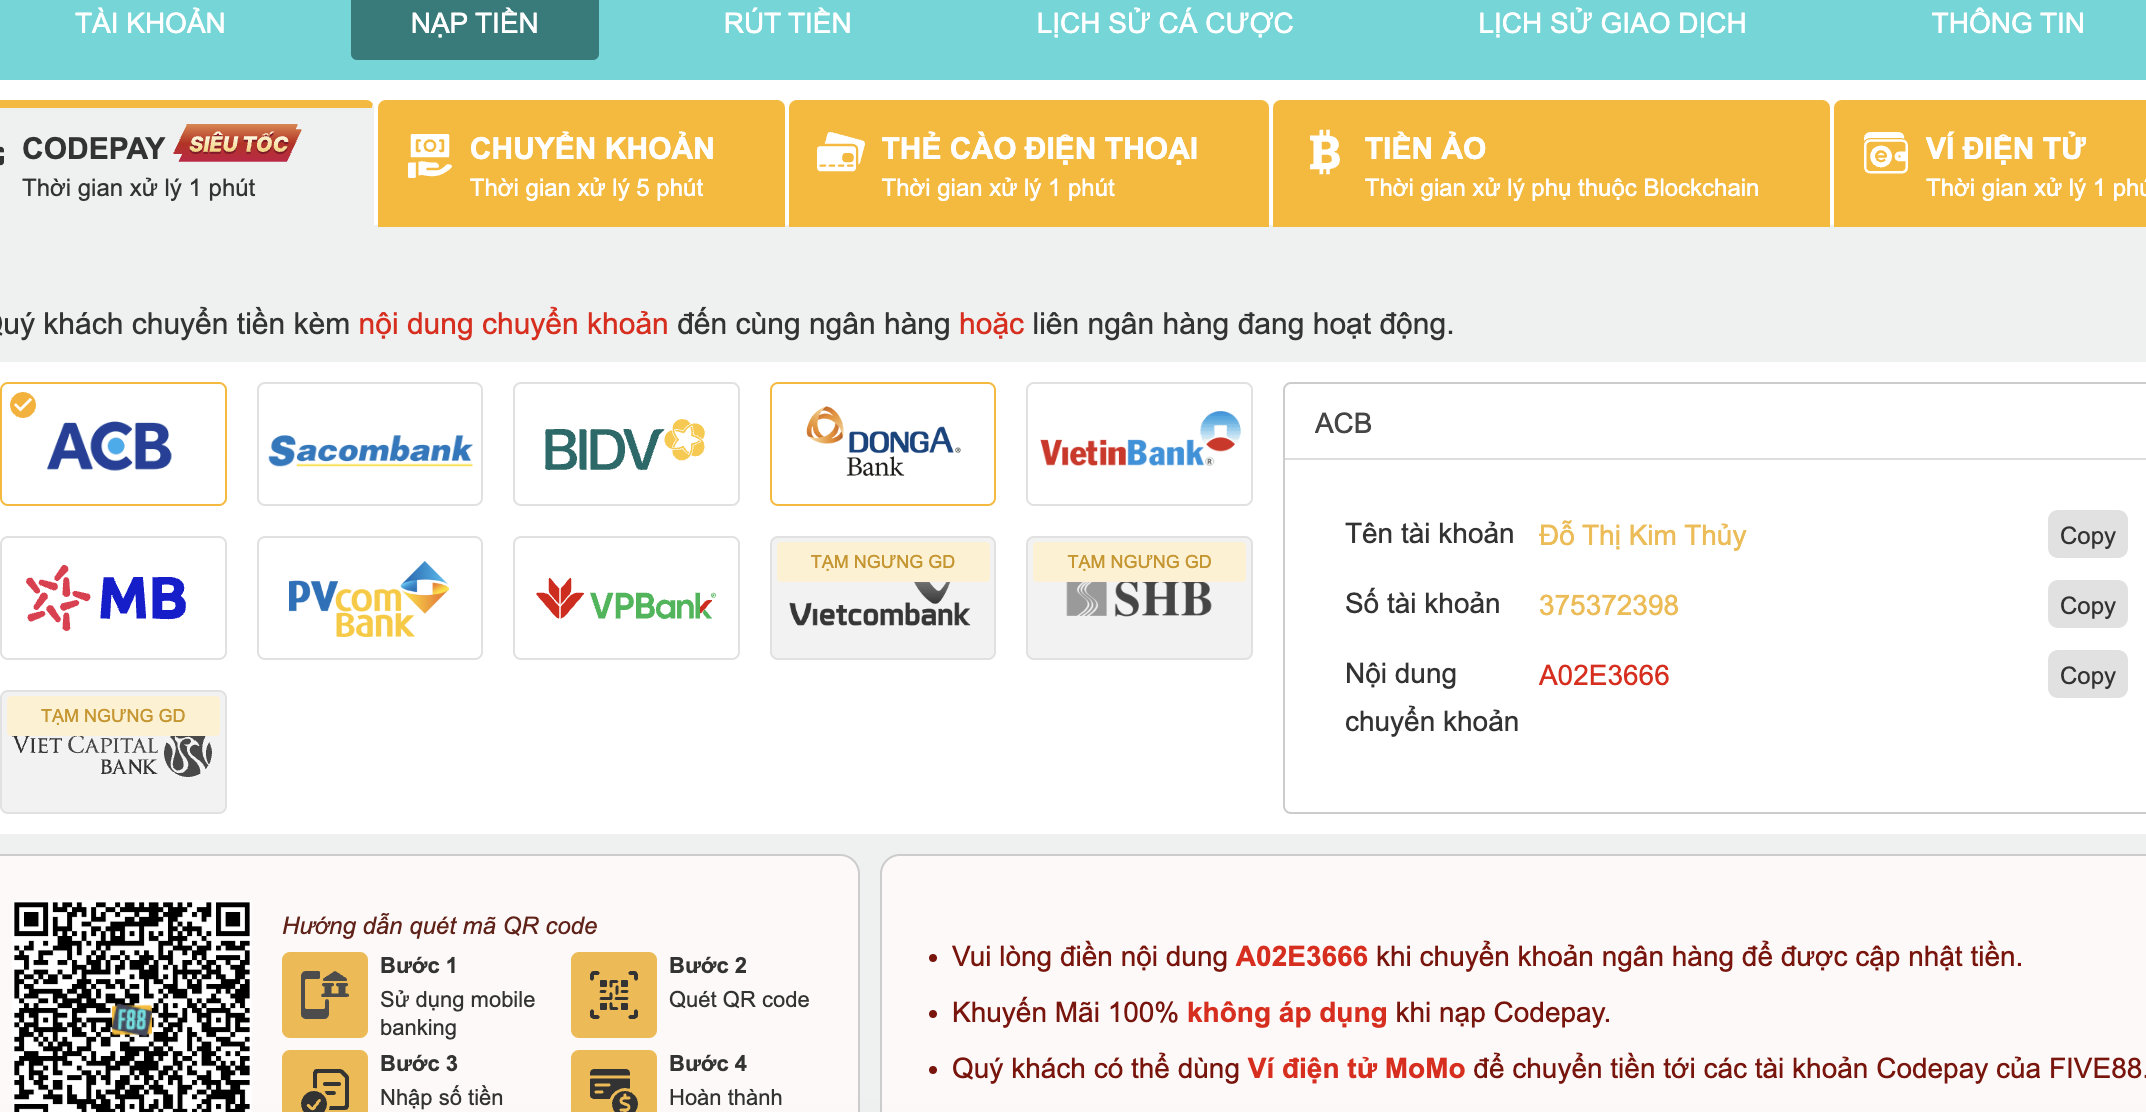
Task: Copy the account name Đỗ Thị Kim Thủy
Action: click(2086, 535)
